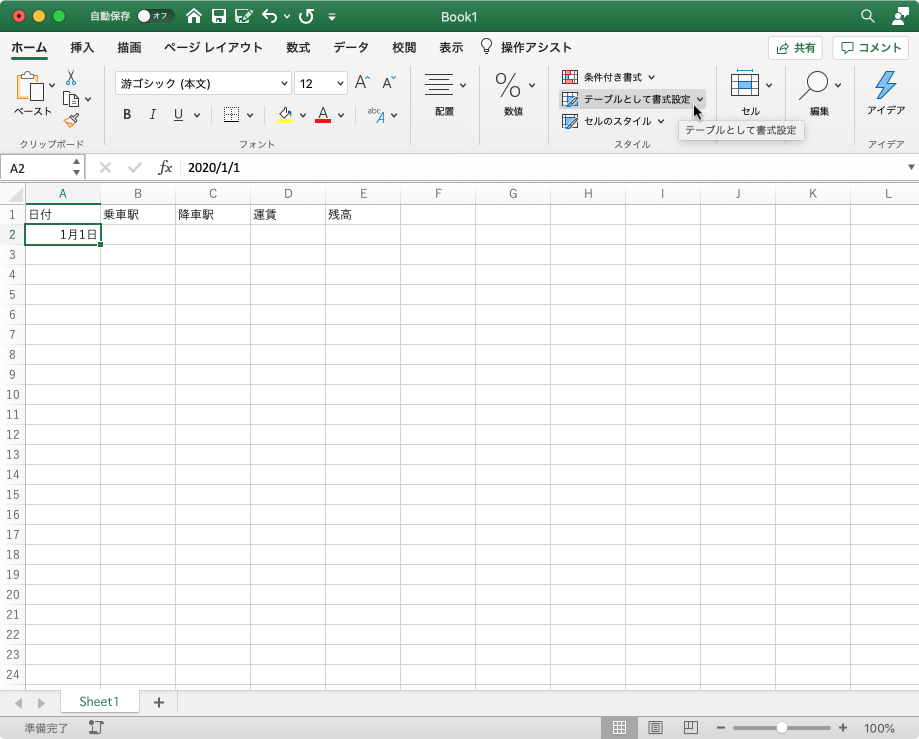Click the select-all corner triangle
The width and height of the screenshot is (919, 739).
(x=13, y=194)
